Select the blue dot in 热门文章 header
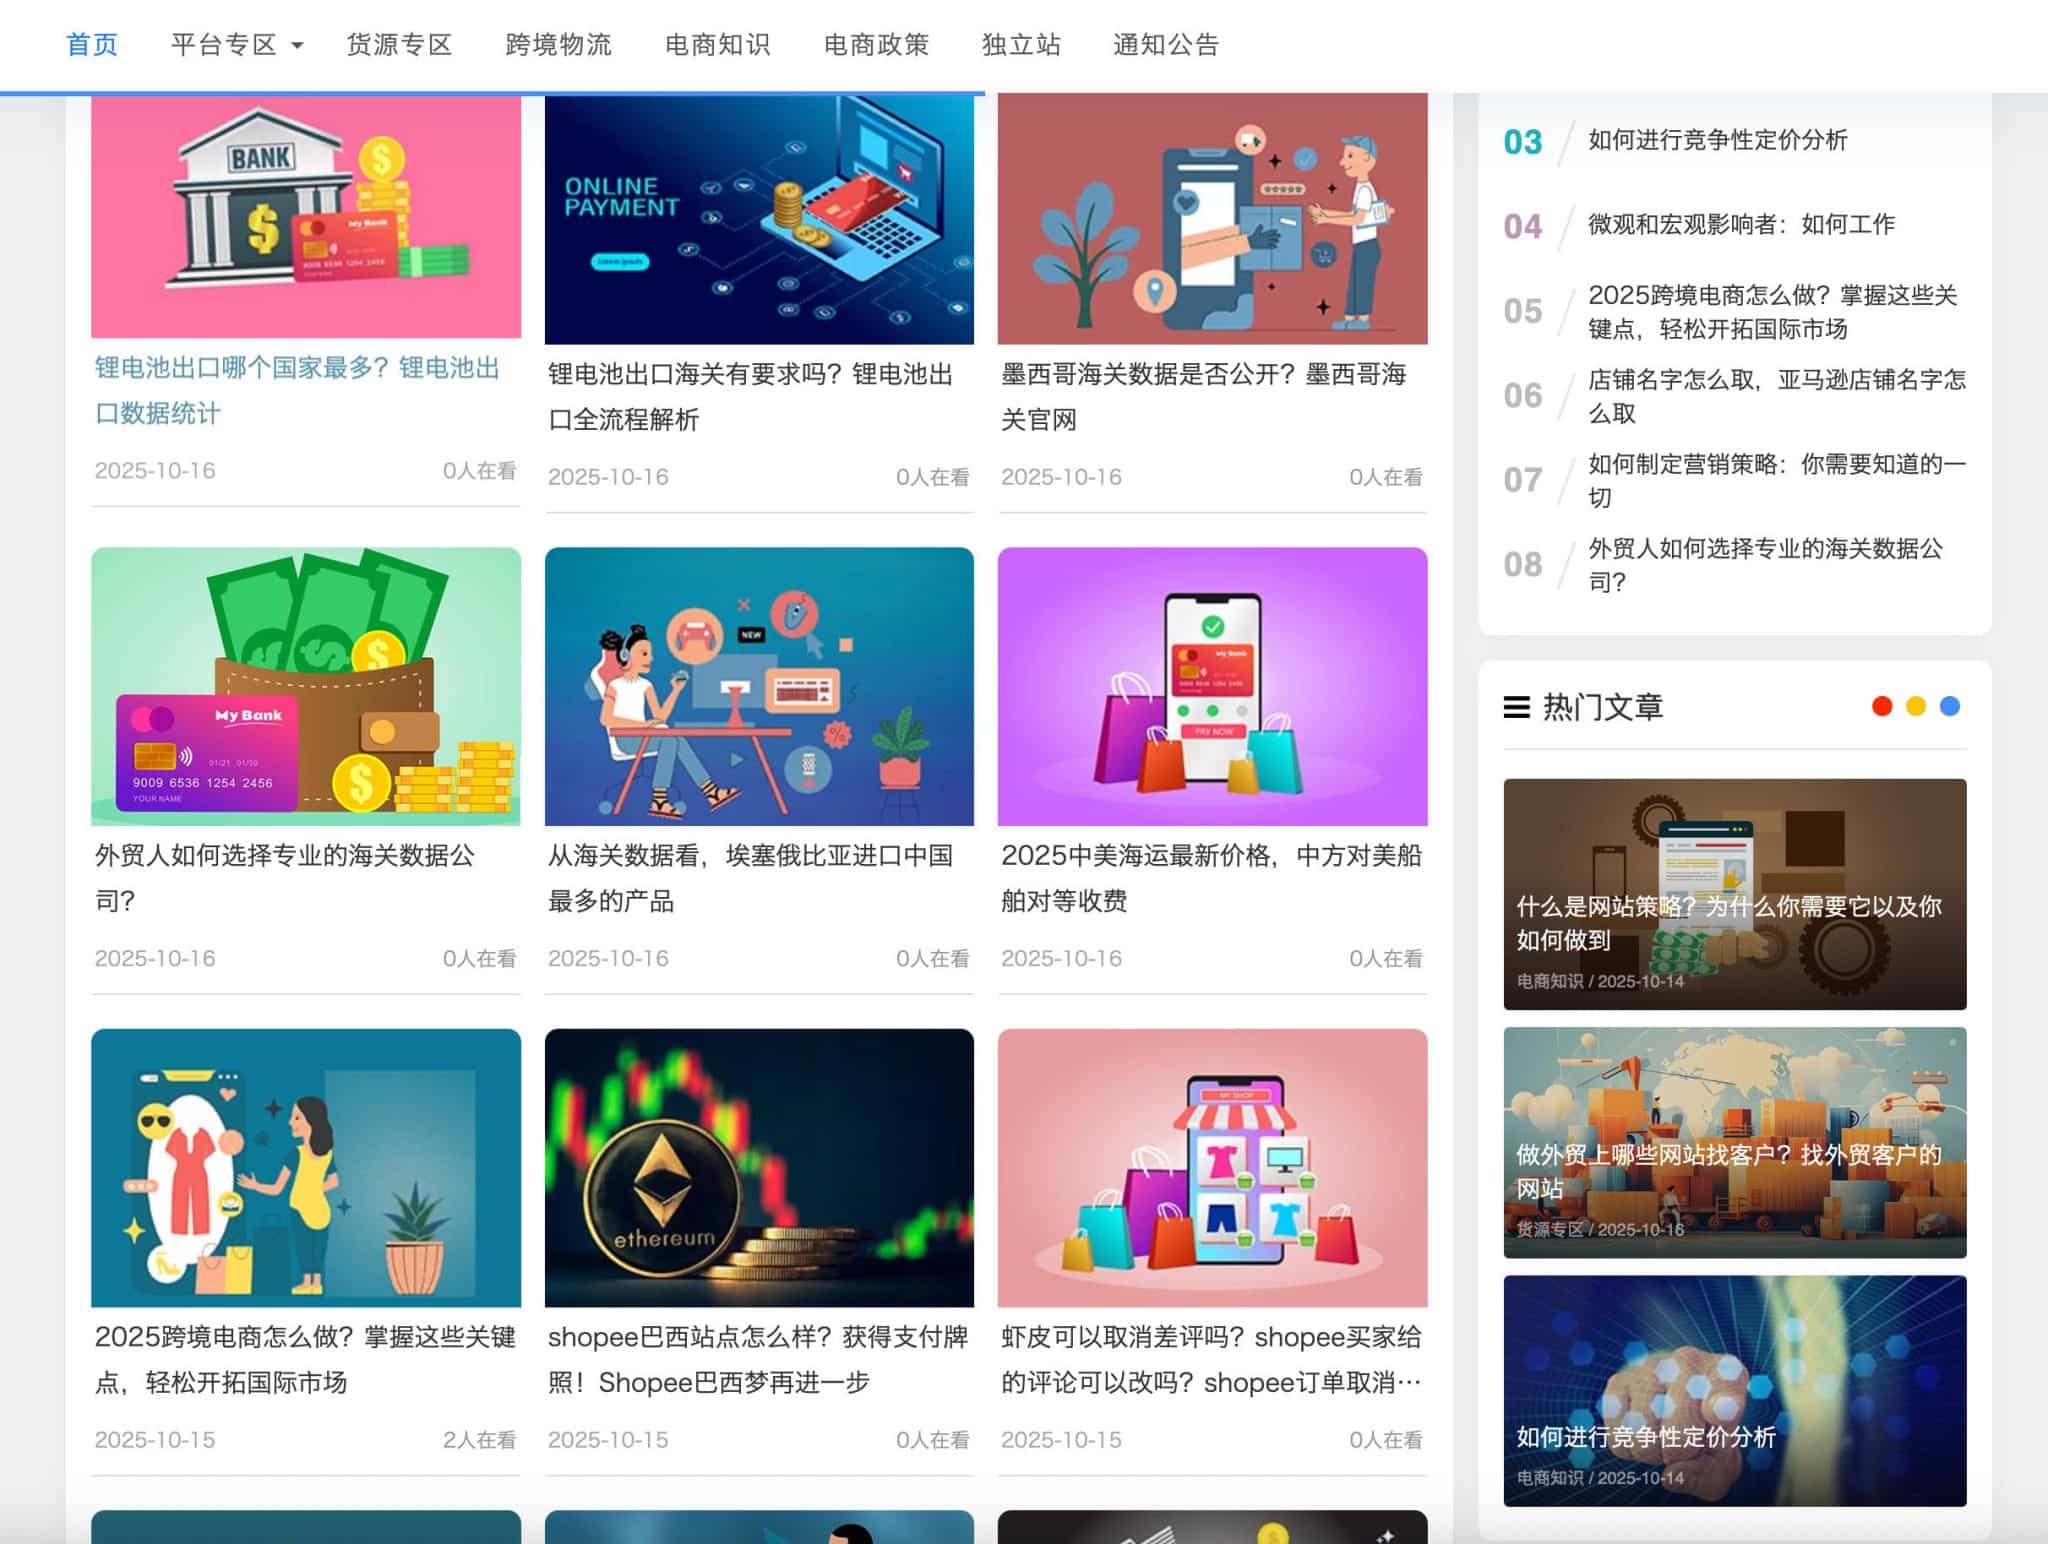2048x1544 pixels. [1950, 706]
